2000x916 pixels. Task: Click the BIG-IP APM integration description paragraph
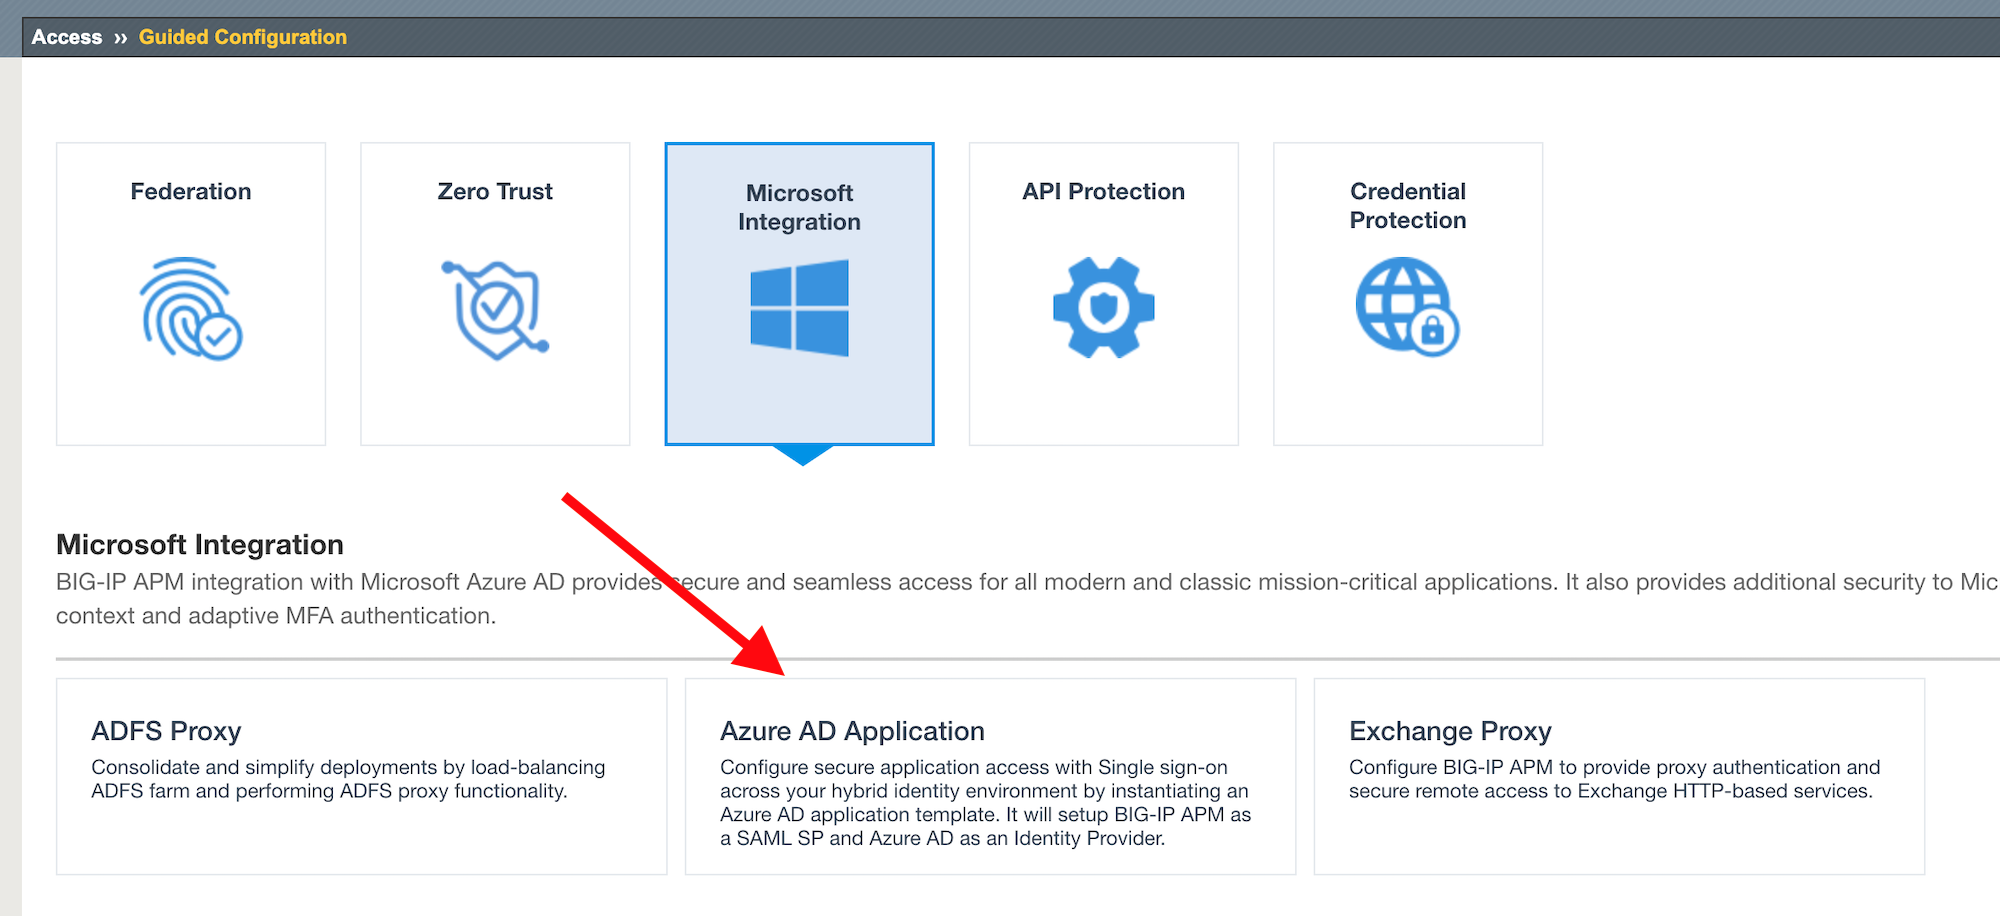[1027, 599]
